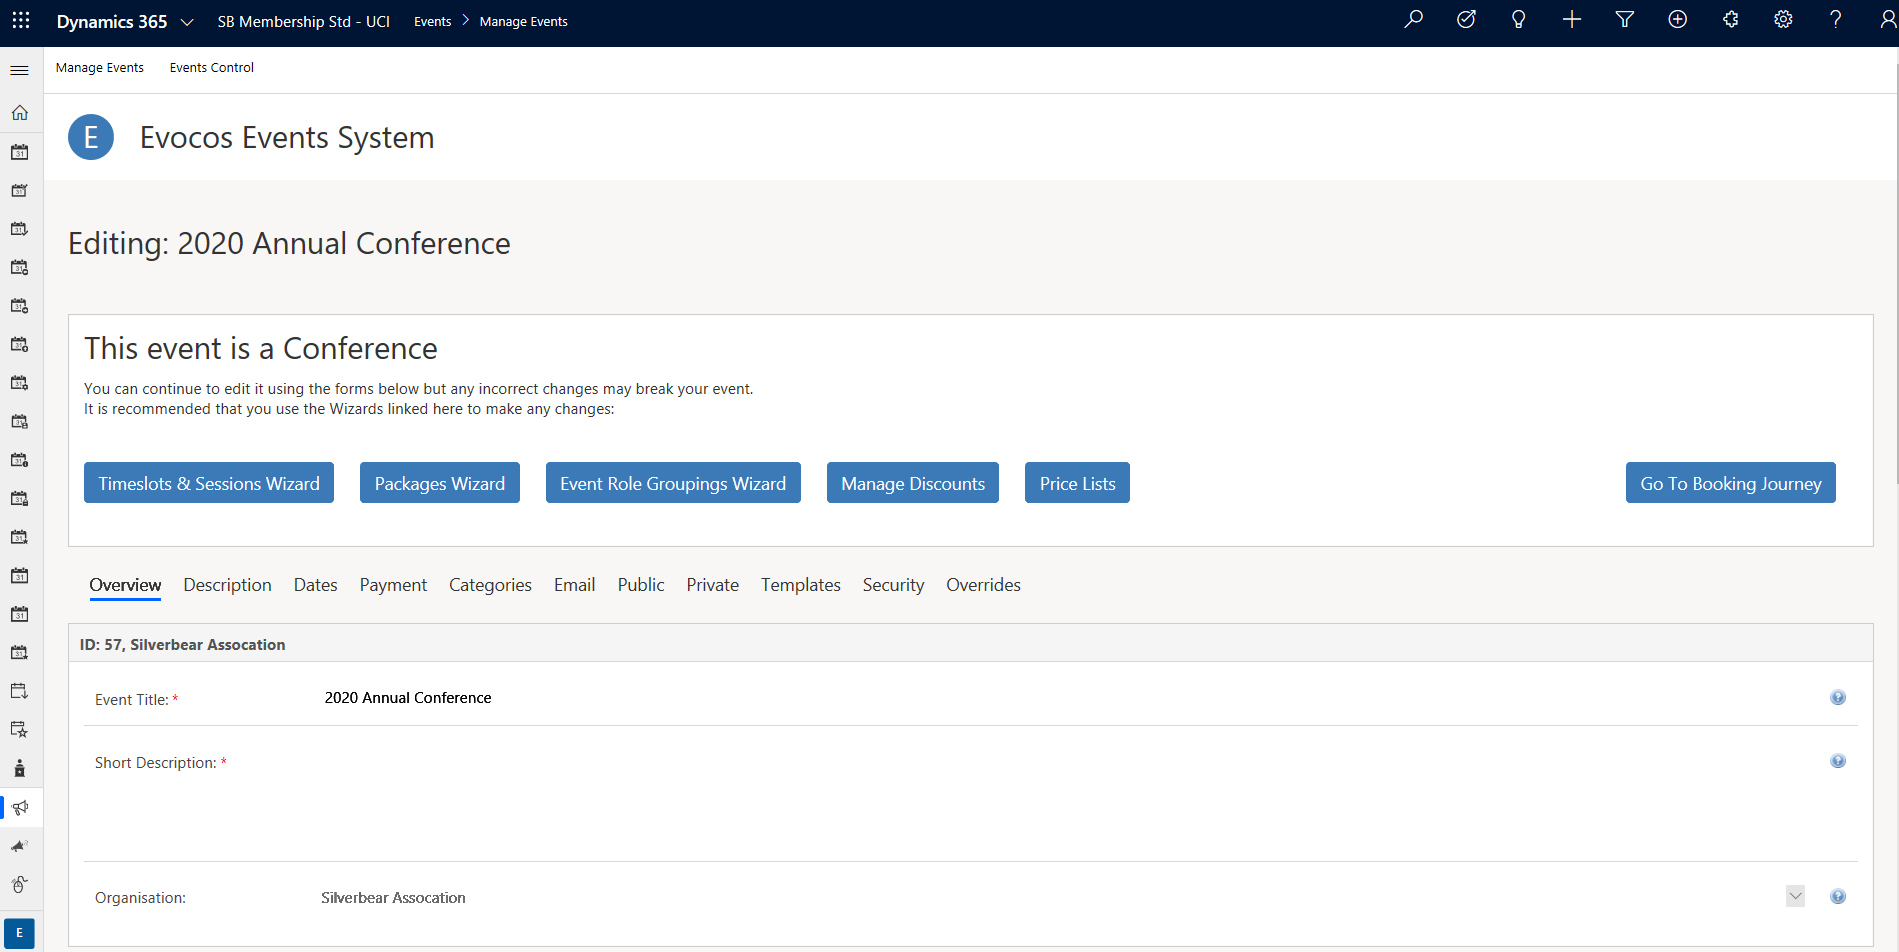Open the lightbulb assistant icon
The height and width of the screenshot is (952, 1899).
[x=1518, y=20]
